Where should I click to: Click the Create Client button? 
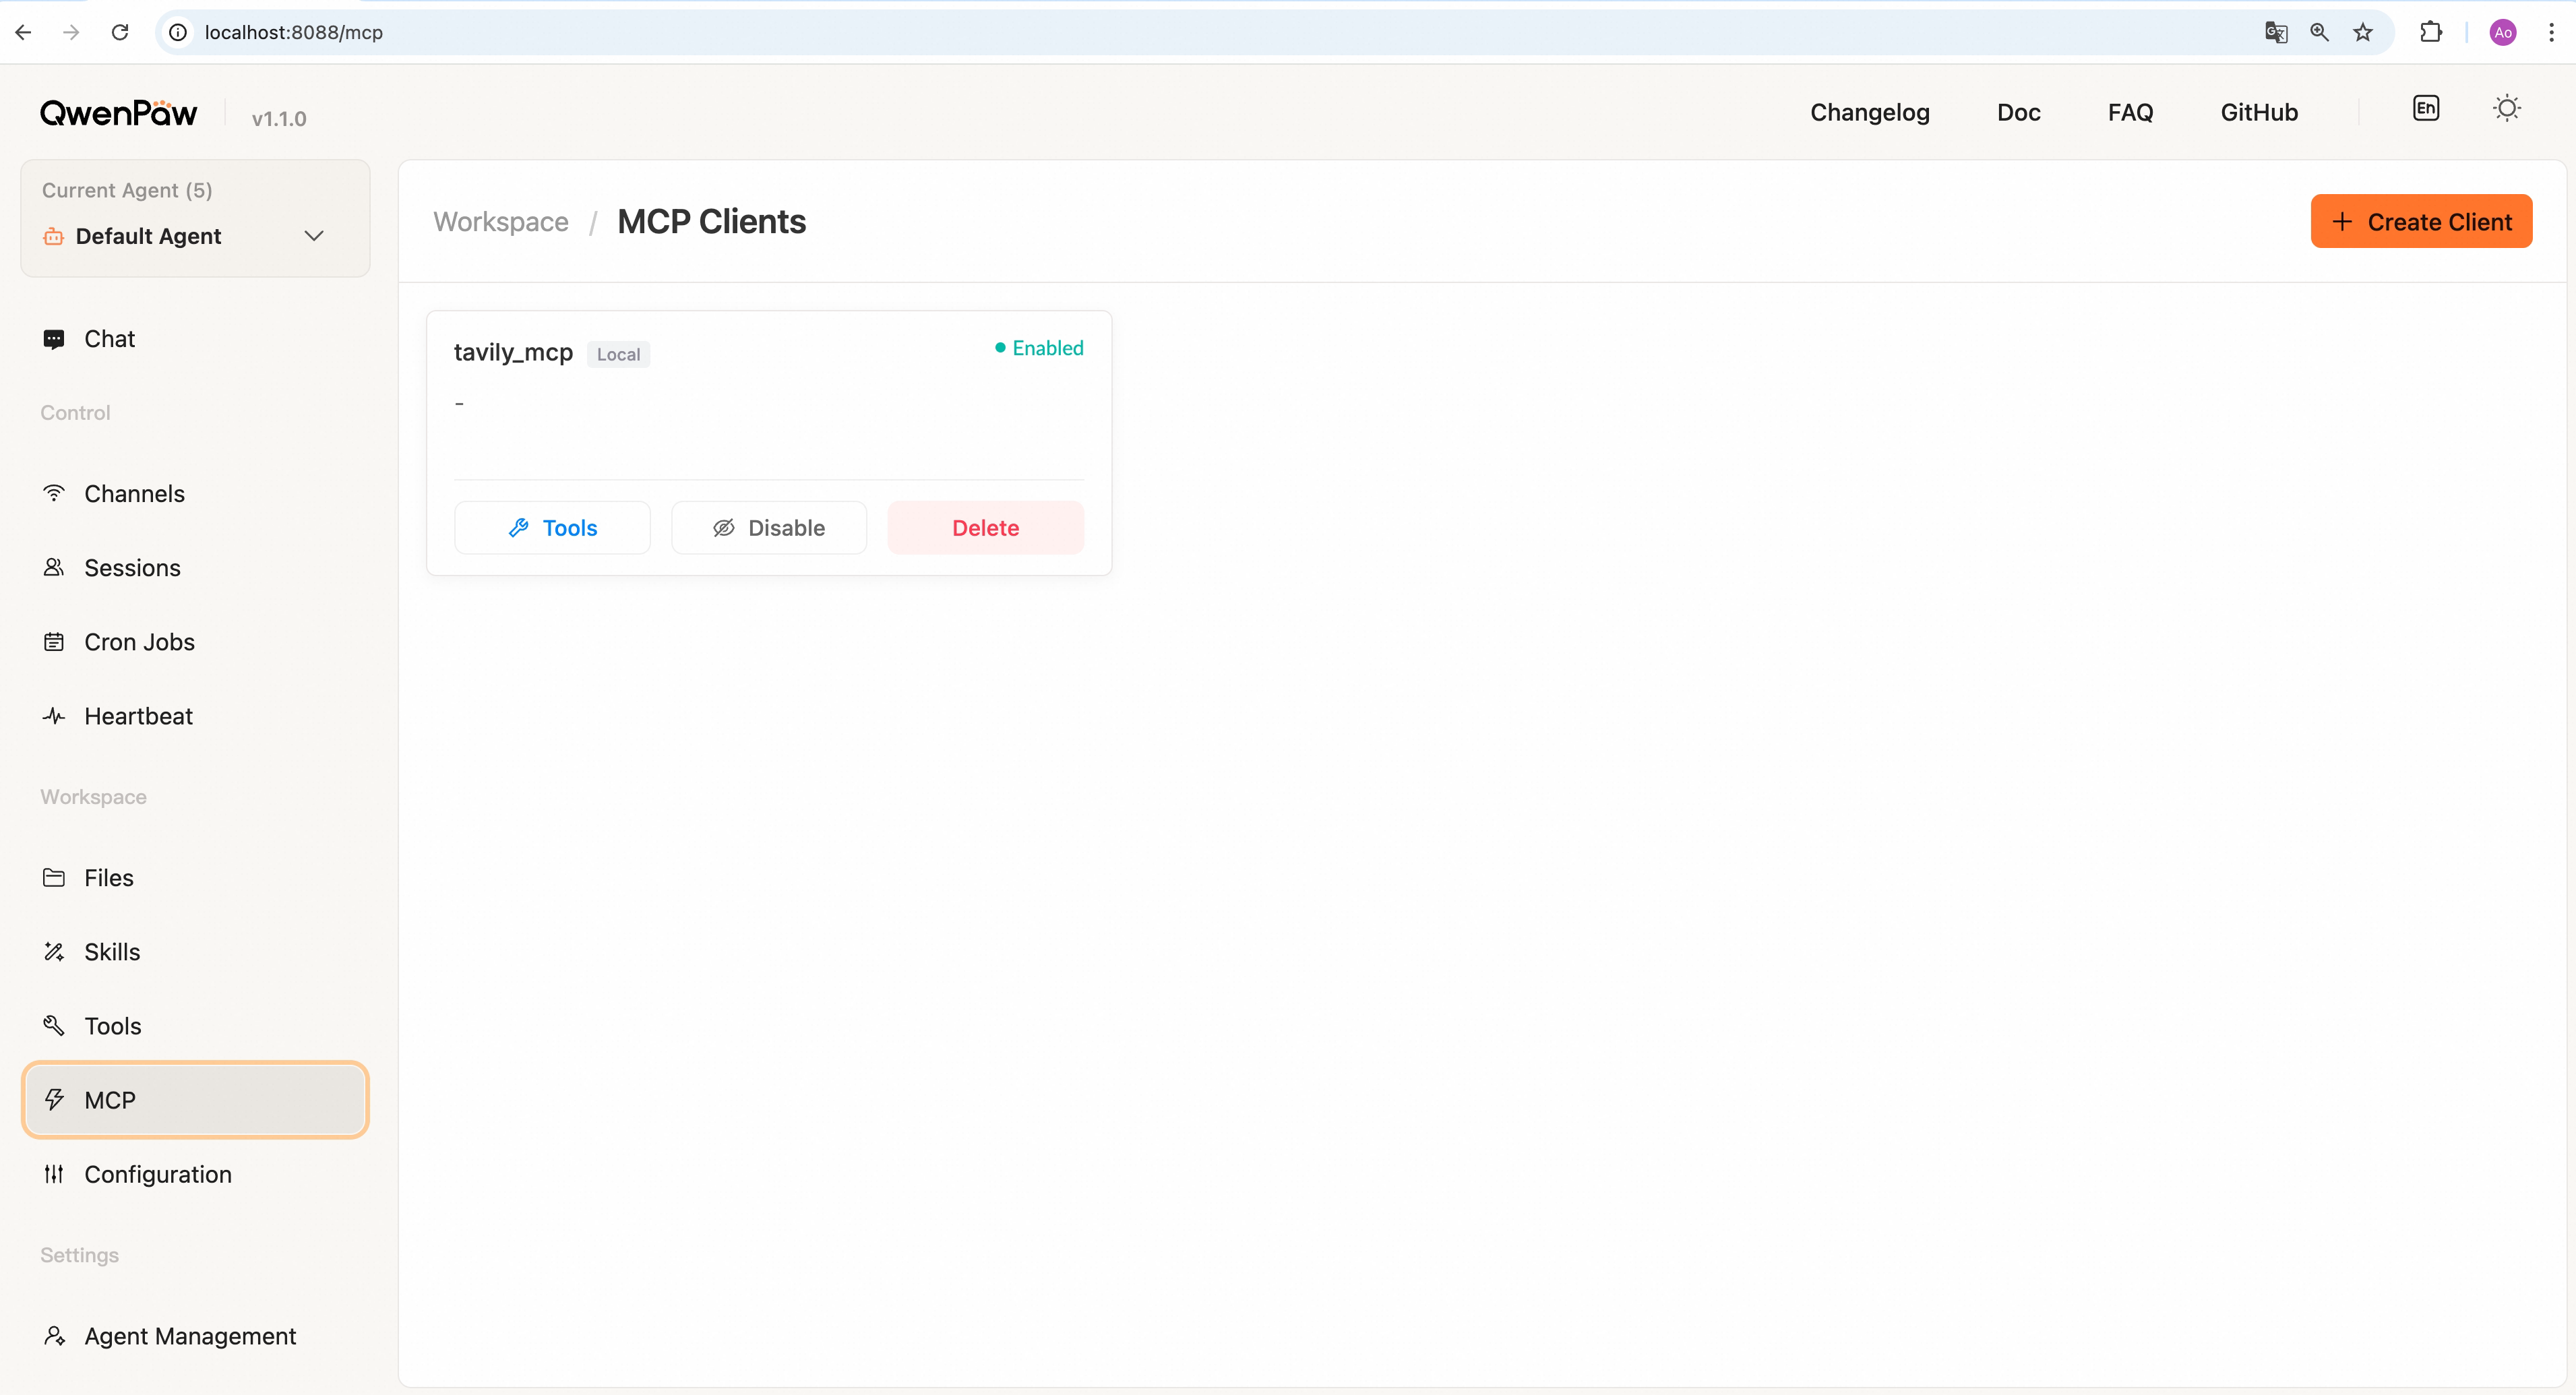[2420, 222]
